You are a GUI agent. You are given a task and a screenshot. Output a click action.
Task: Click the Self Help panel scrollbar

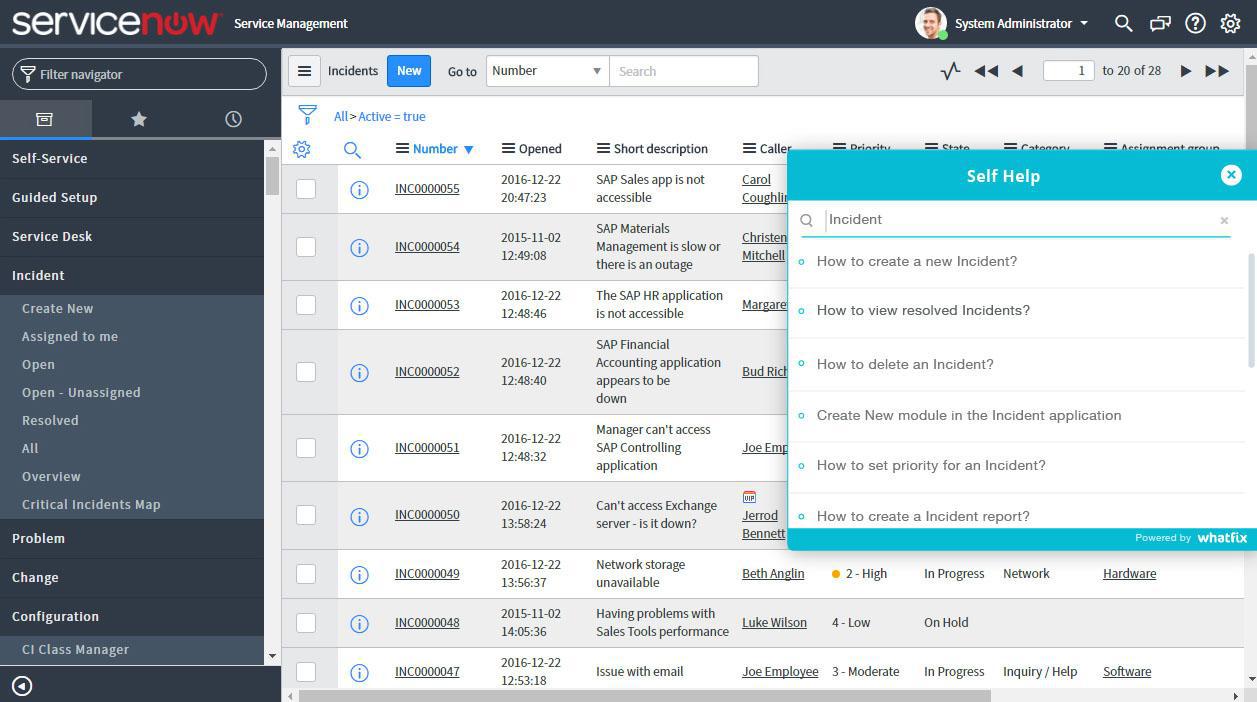1252,310
